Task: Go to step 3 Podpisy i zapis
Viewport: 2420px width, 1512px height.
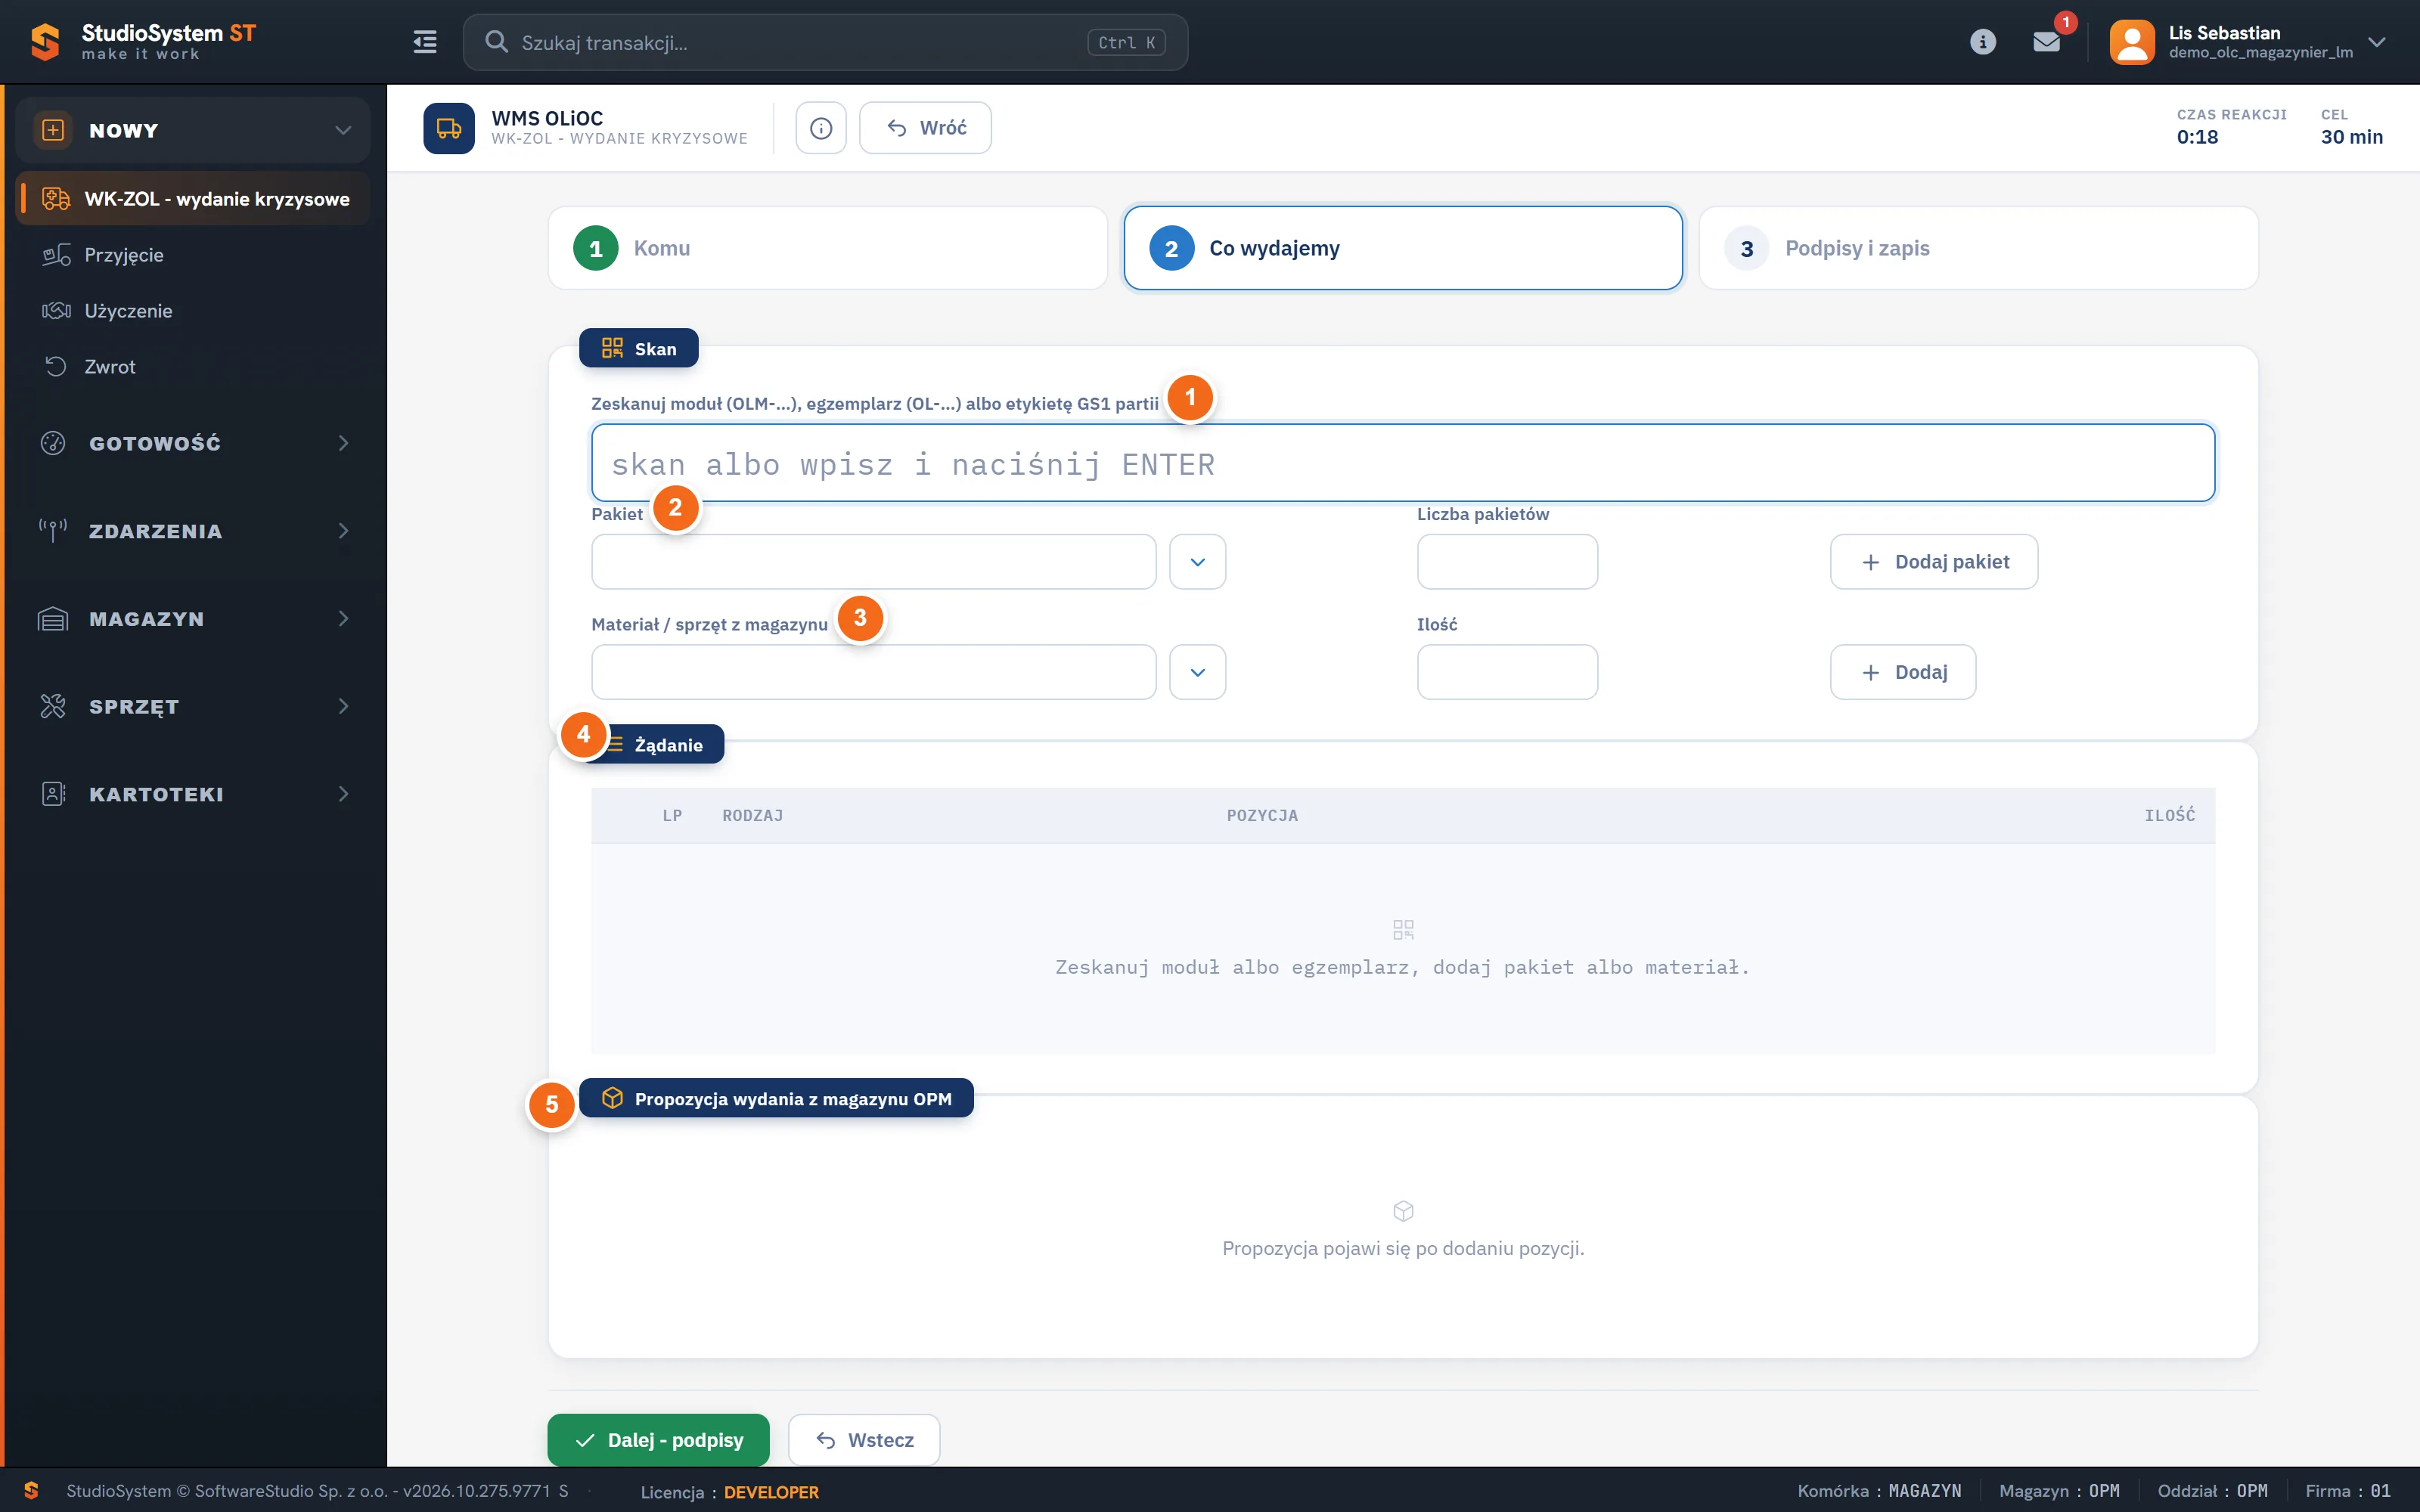Action: [1978, 248]
